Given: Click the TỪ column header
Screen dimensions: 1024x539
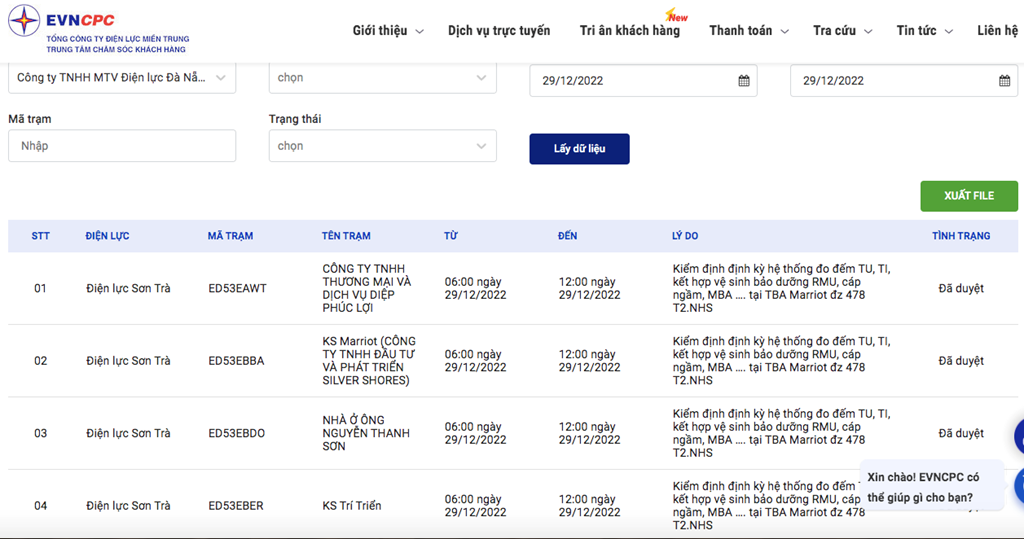Looking at the screenshot, I should 451,236.
